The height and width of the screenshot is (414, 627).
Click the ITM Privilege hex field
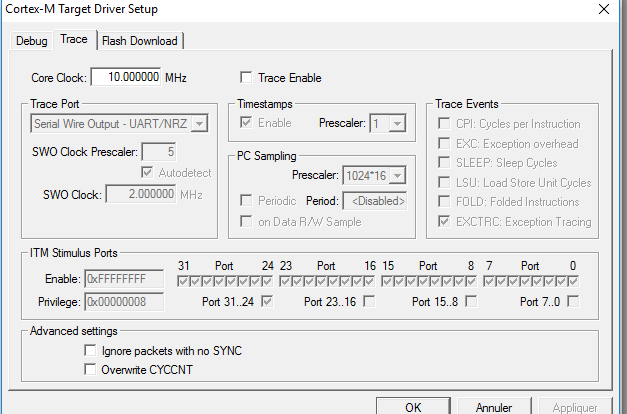pyautogui.click(x=124, y=302)
